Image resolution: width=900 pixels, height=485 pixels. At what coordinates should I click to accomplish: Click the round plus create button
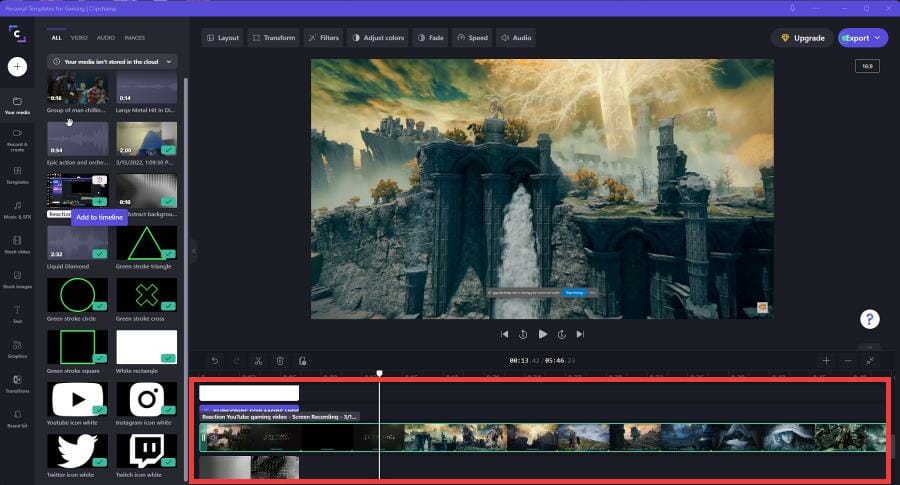coord(17,67)
